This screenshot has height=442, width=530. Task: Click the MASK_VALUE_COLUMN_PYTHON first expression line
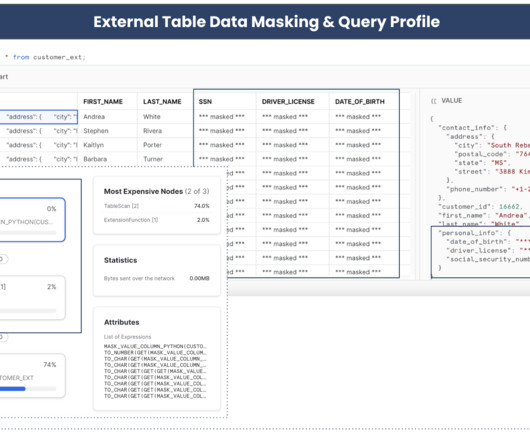(x=155, y=346)
